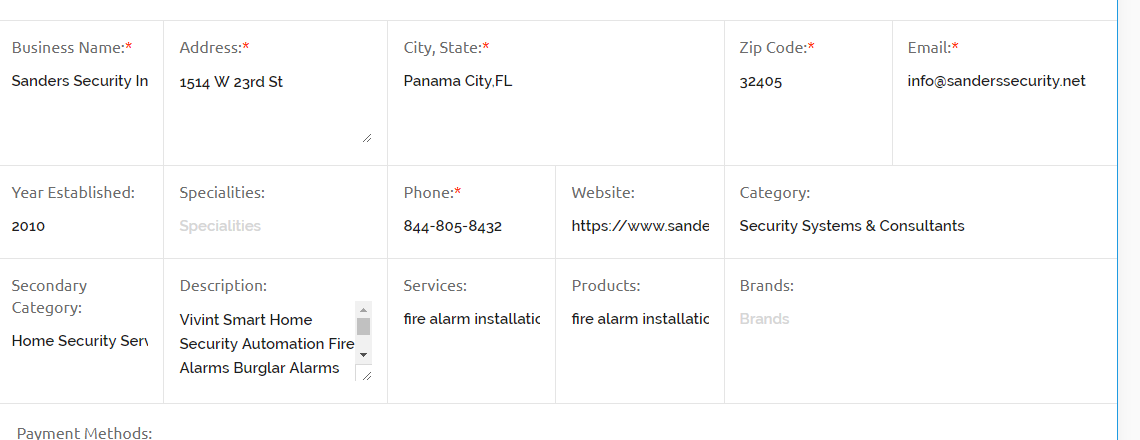Screen dimensions: 1140x440
Task: Click the Products input field
Action: click(x=640, y=319)
